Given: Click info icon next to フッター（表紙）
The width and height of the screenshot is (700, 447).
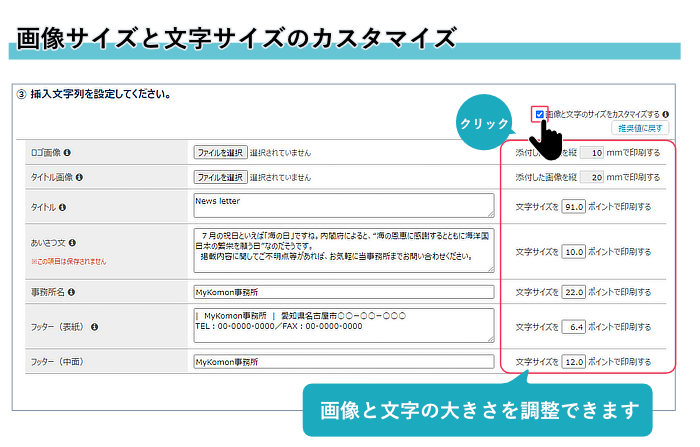Looking at the screenshot, I should pyautogui.click(x=93, y=326).
